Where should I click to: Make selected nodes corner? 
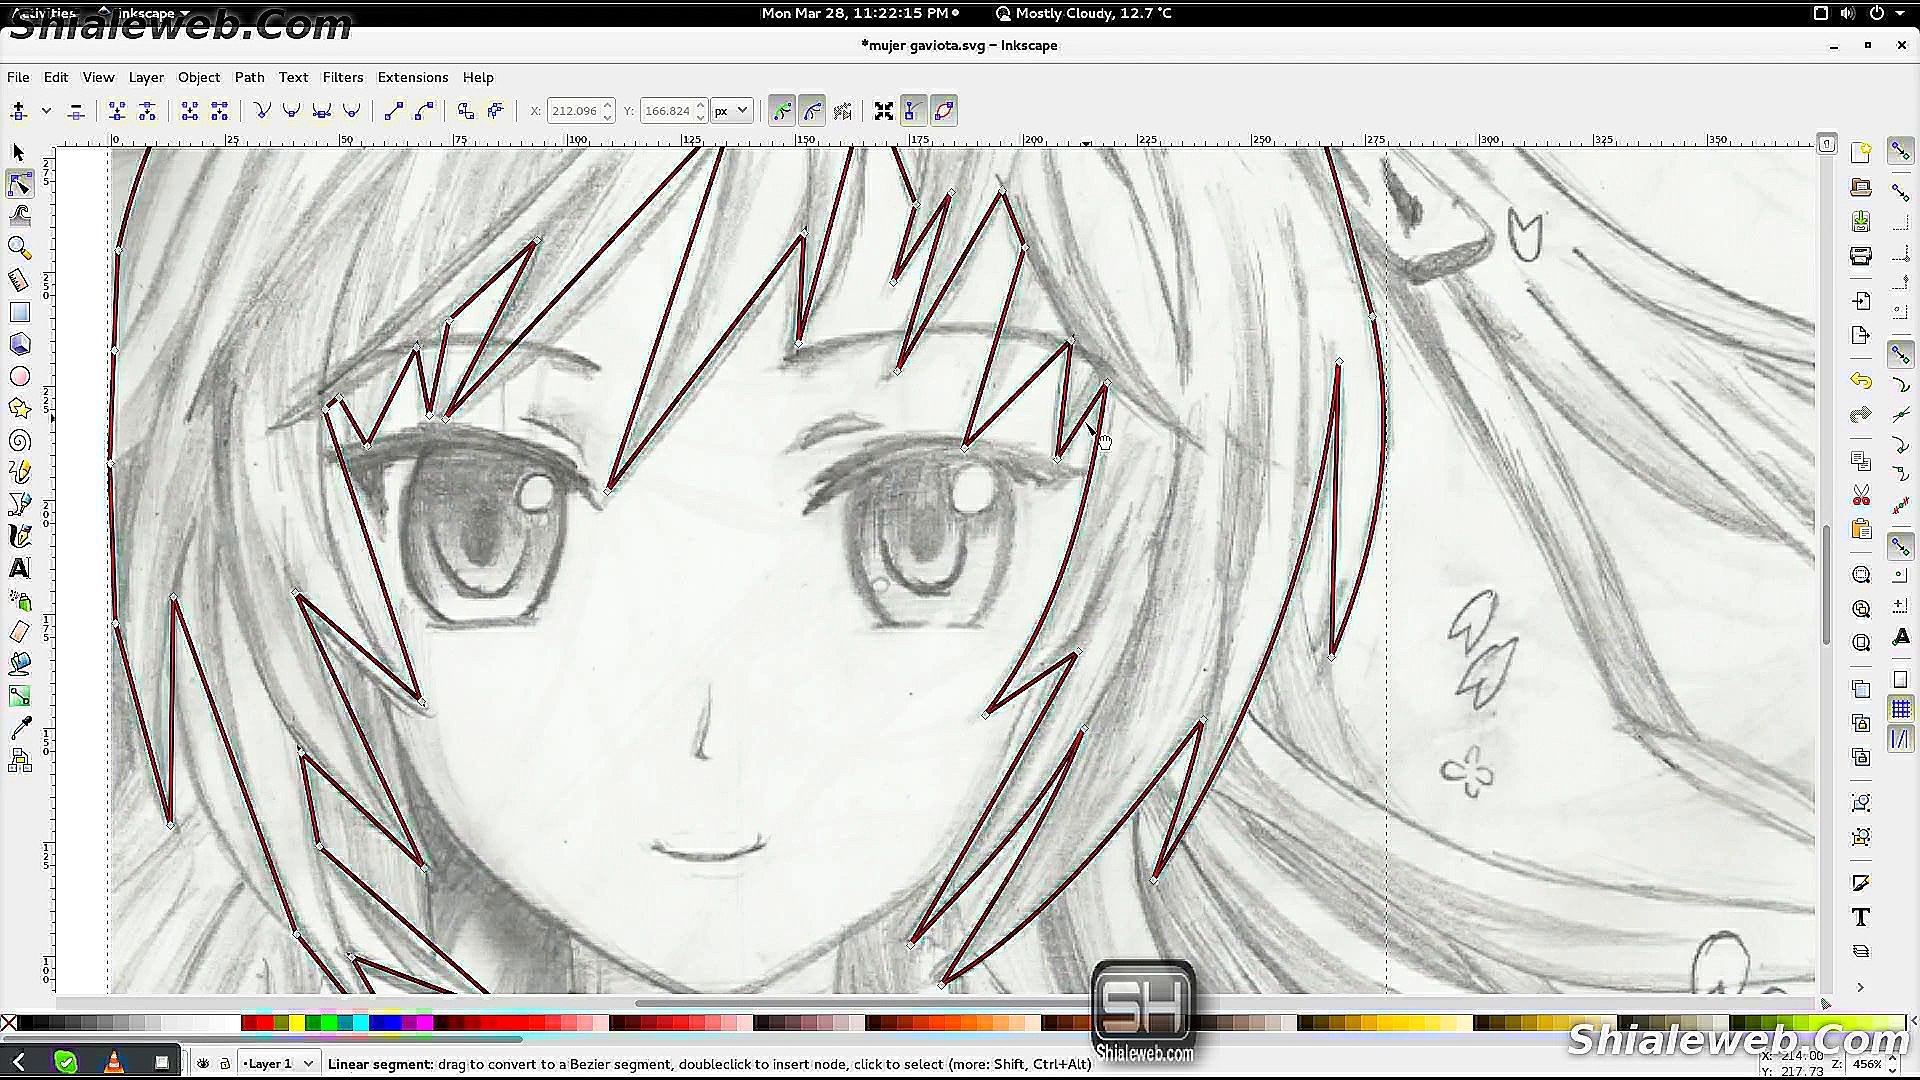point(263,110)
